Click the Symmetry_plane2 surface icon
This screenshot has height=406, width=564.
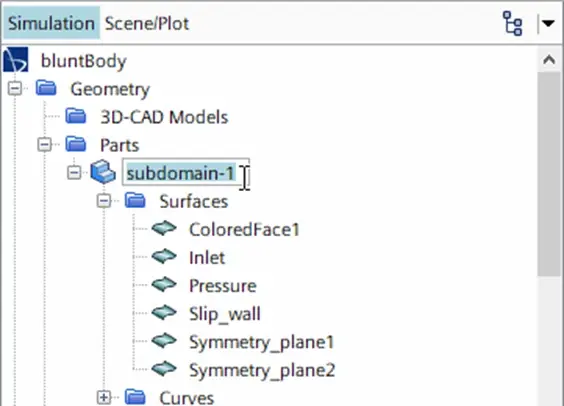click(164, 369)
